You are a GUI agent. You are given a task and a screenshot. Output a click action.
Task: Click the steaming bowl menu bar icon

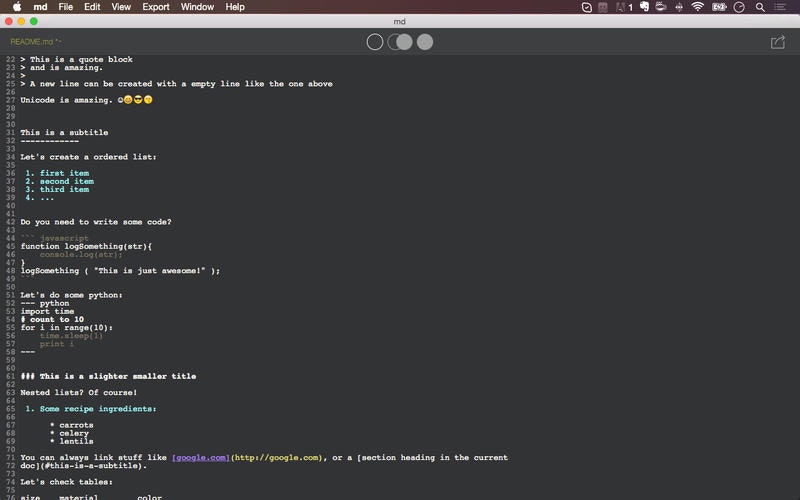(x=661, y=7)
